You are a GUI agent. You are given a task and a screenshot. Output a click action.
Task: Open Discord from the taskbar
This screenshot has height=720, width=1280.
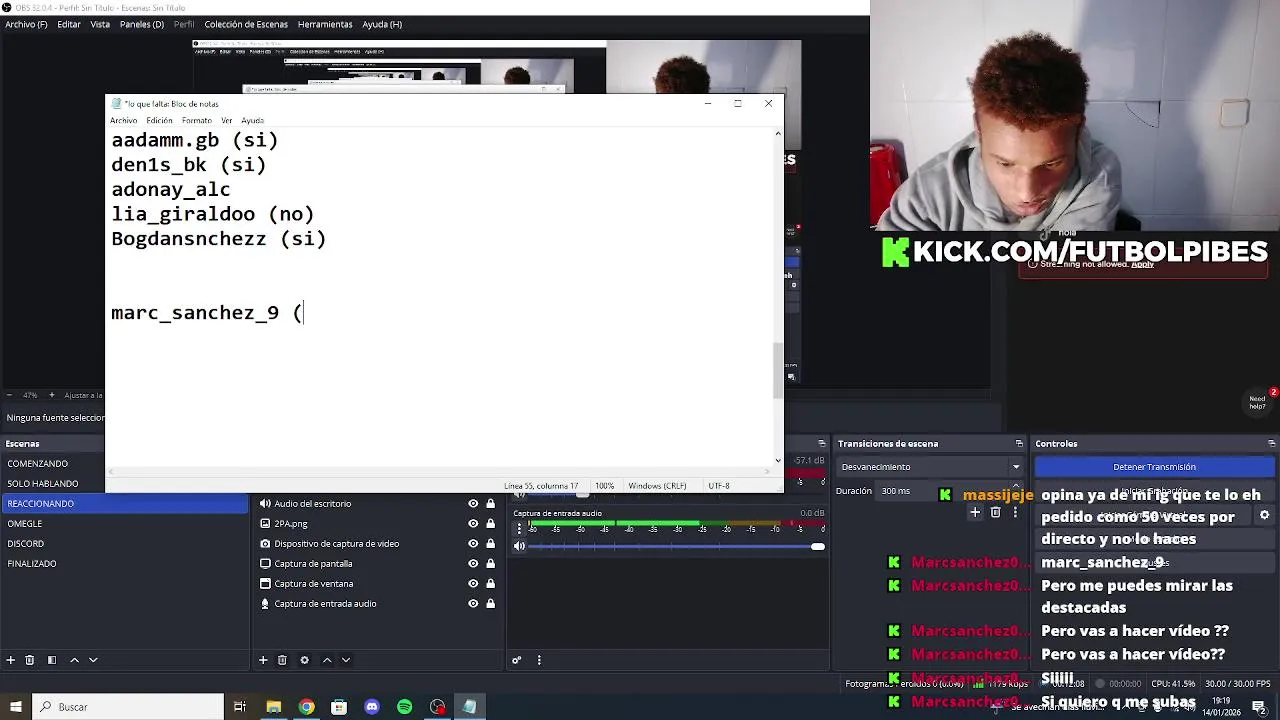372,707
